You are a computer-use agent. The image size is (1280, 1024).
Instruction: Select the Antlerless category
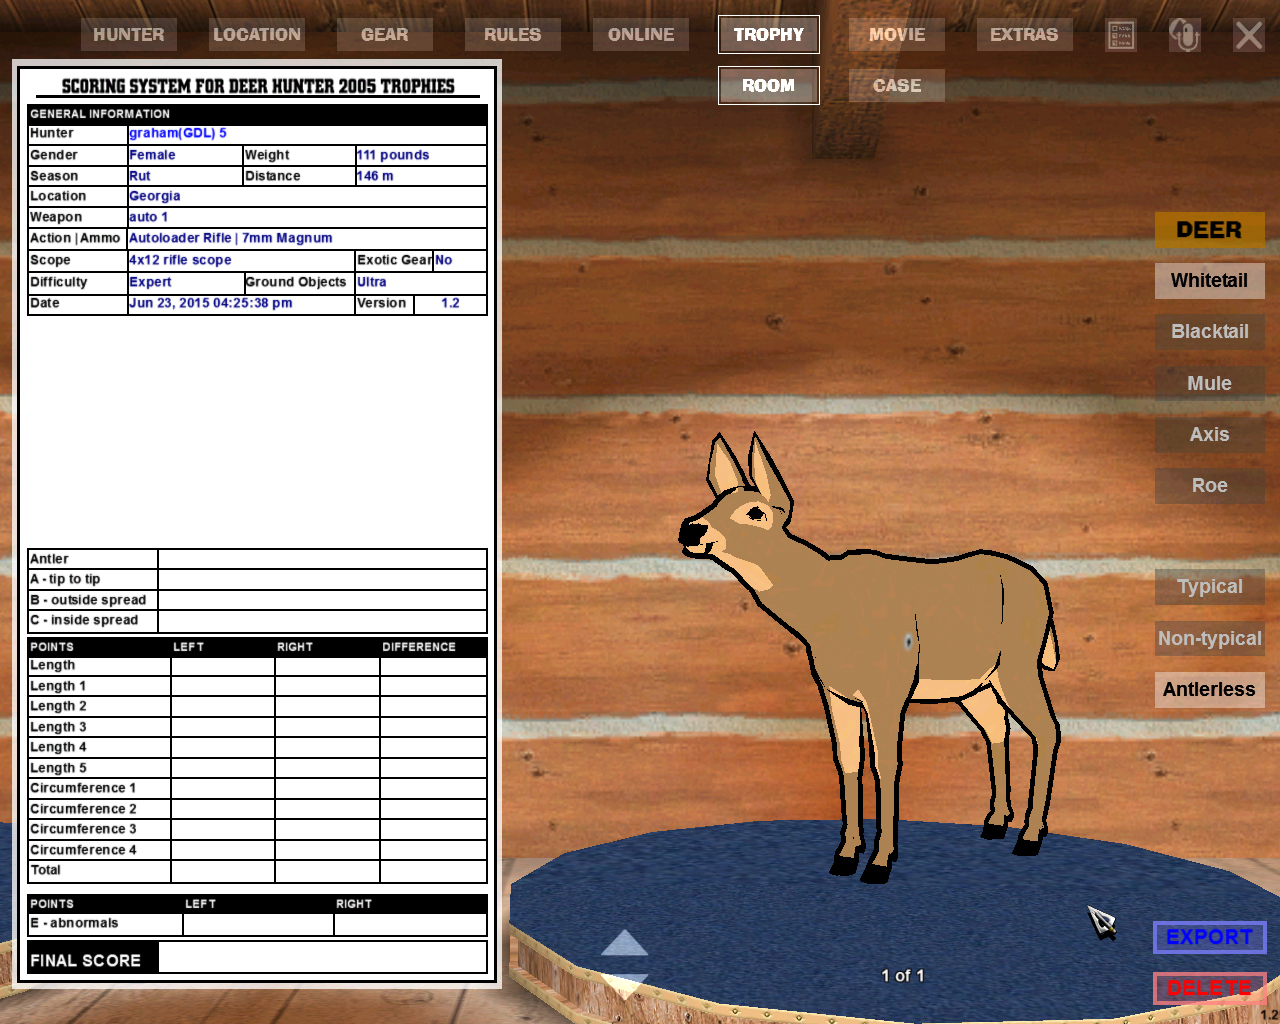click(1209, 690)
